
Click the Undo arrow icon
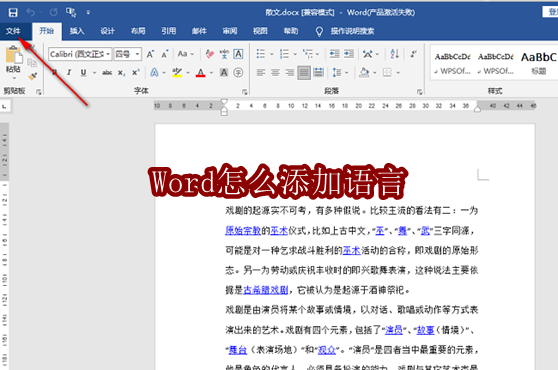coord(31,13)
